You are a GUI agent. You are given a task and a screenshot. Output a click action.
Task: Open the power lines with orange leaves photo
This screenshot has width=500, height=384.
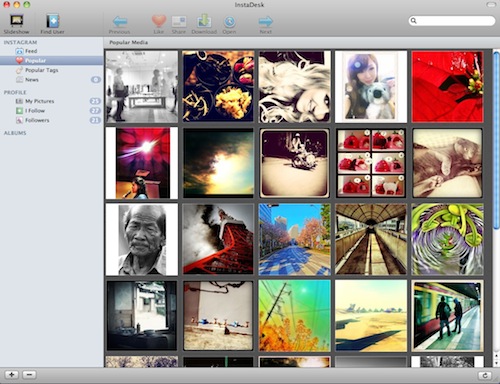click(x=295, y=316)
